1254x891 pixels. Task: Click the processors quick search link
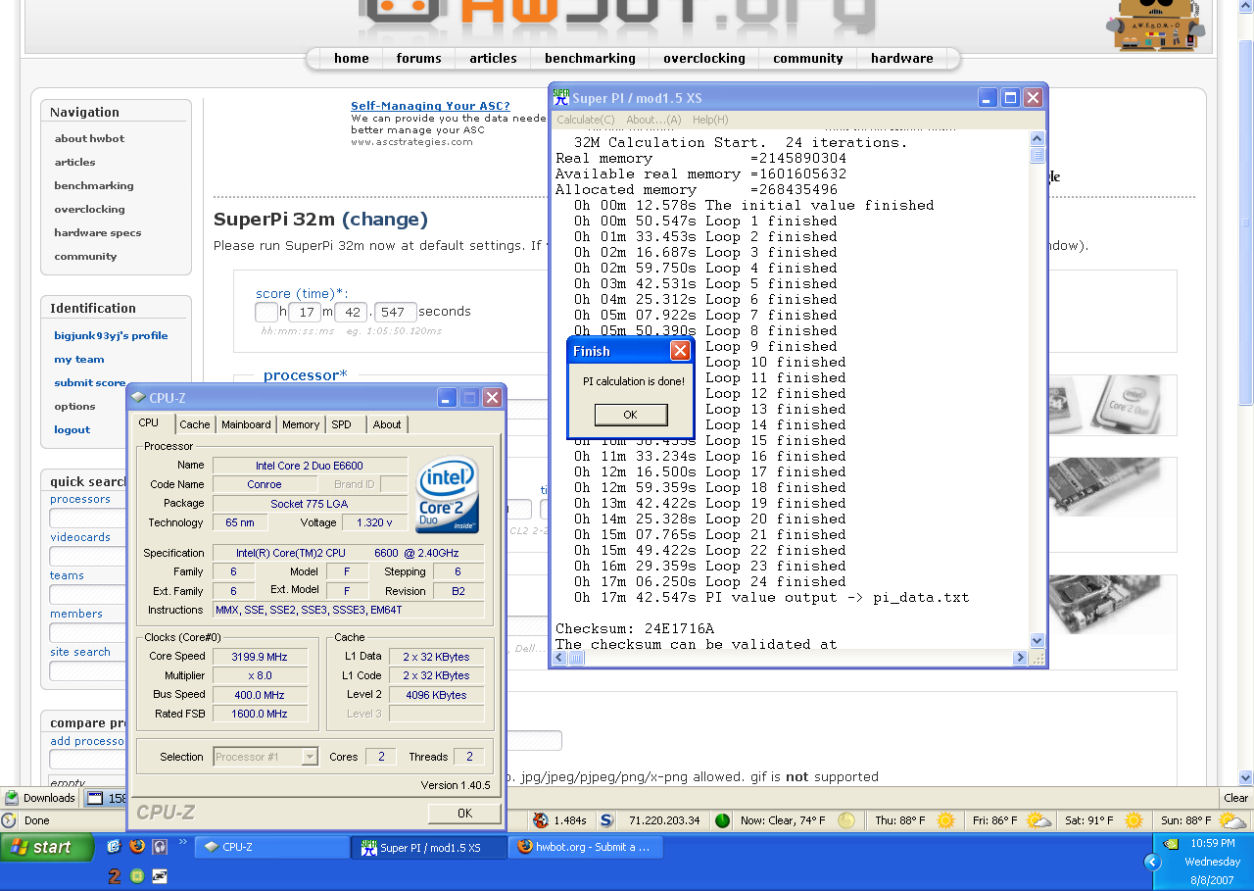[x=80, y=499]
